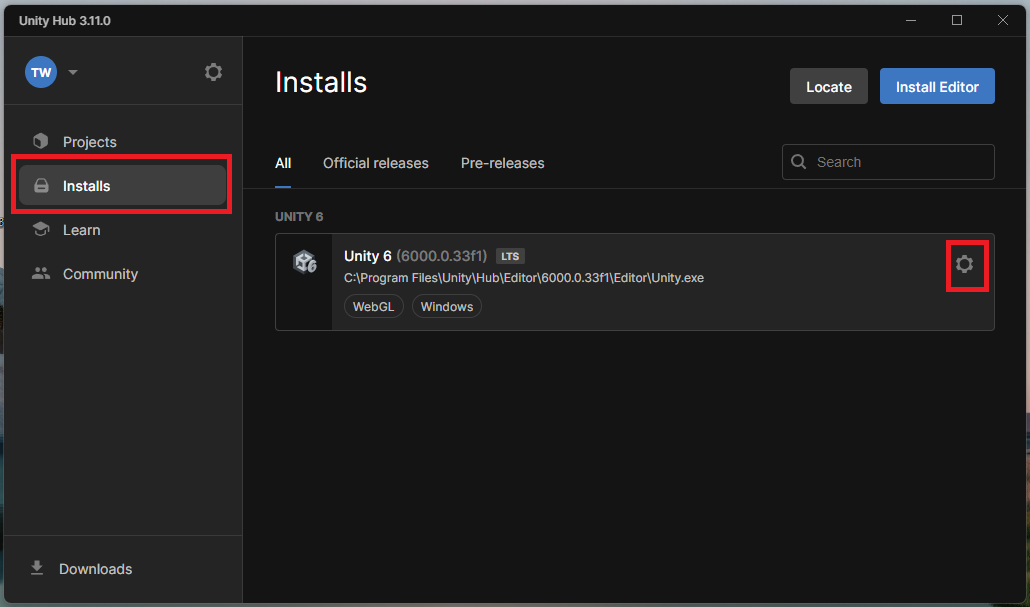The height and width of the screenshot is (607, 1030).
Task: Click the Learn graduation cap icon
Action: pyautogui.click(x=41, y=230)
